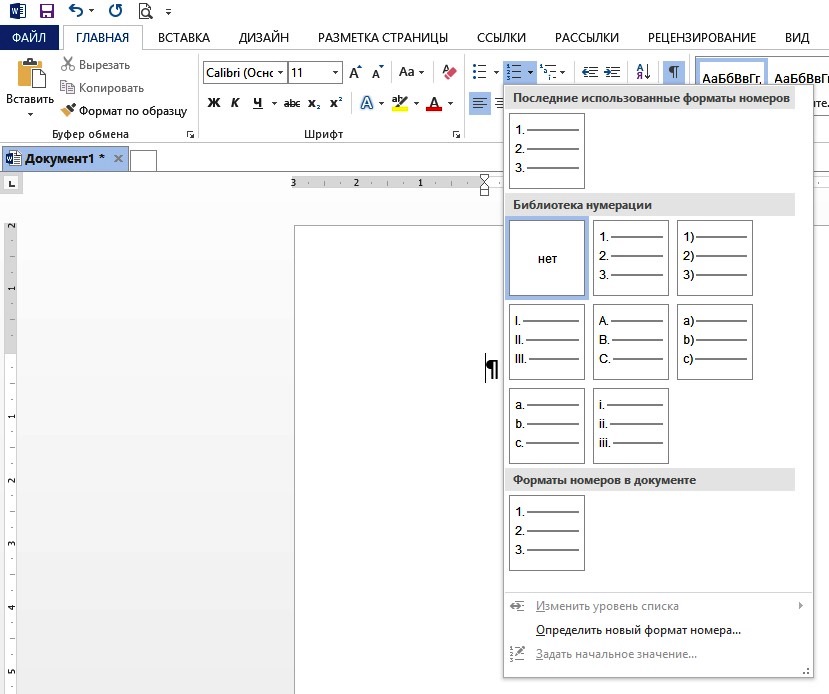Open the Шрифт dialog launcher

pos(456,135)
